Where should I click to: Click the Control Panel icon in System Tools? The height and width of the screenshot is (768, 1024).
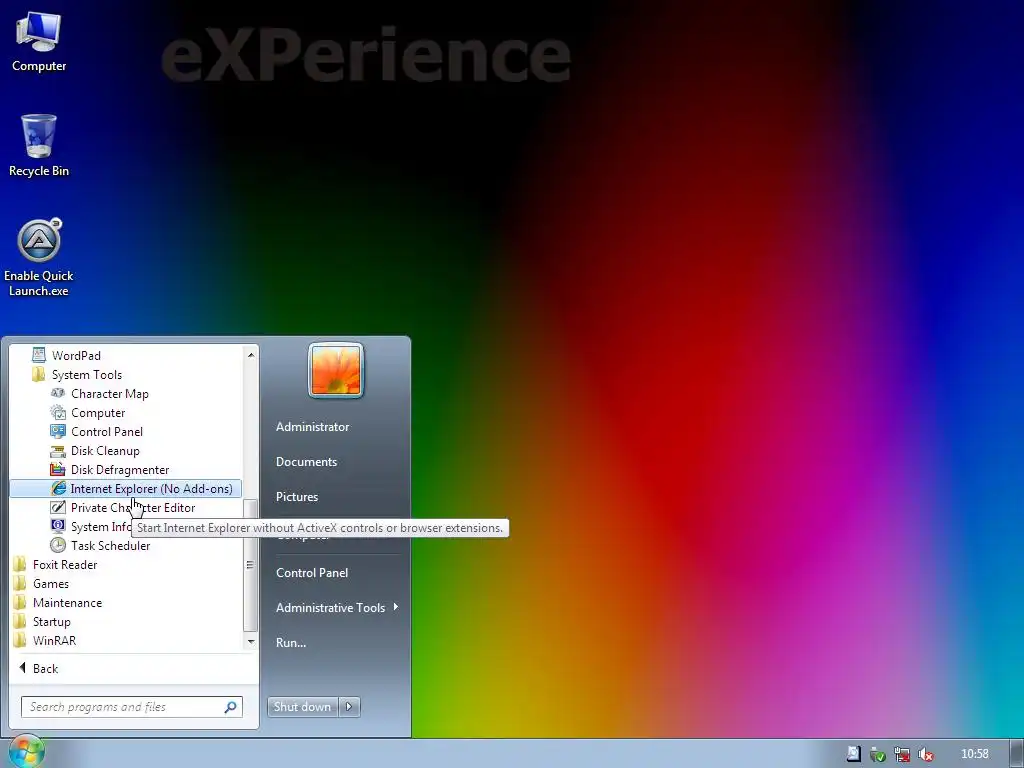coord(58,431)
